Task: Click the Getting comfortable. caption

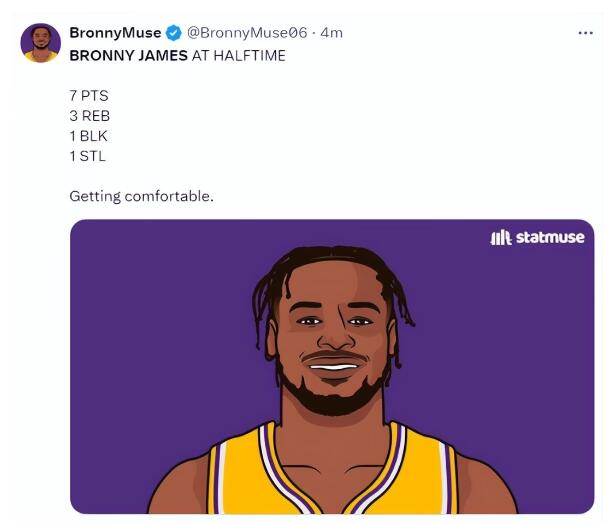Action: point(141,196)
